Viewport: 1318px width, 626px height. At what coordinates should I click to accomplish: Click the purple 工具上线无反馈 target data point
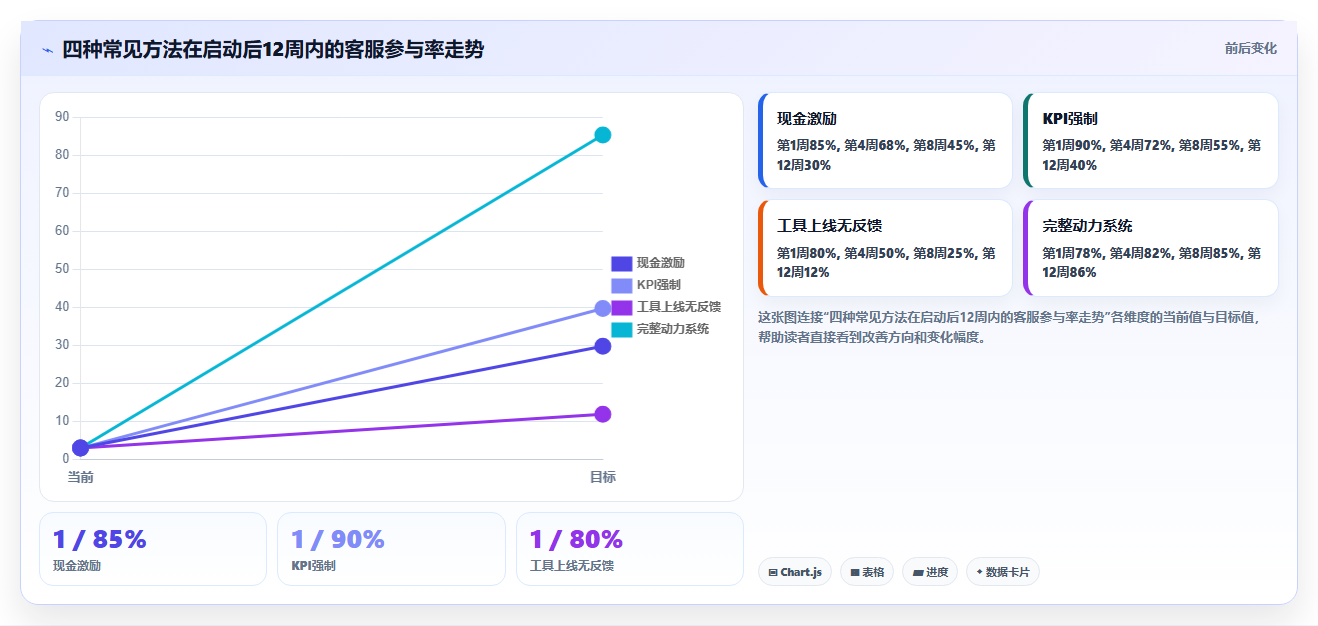[x=603, y=414]
